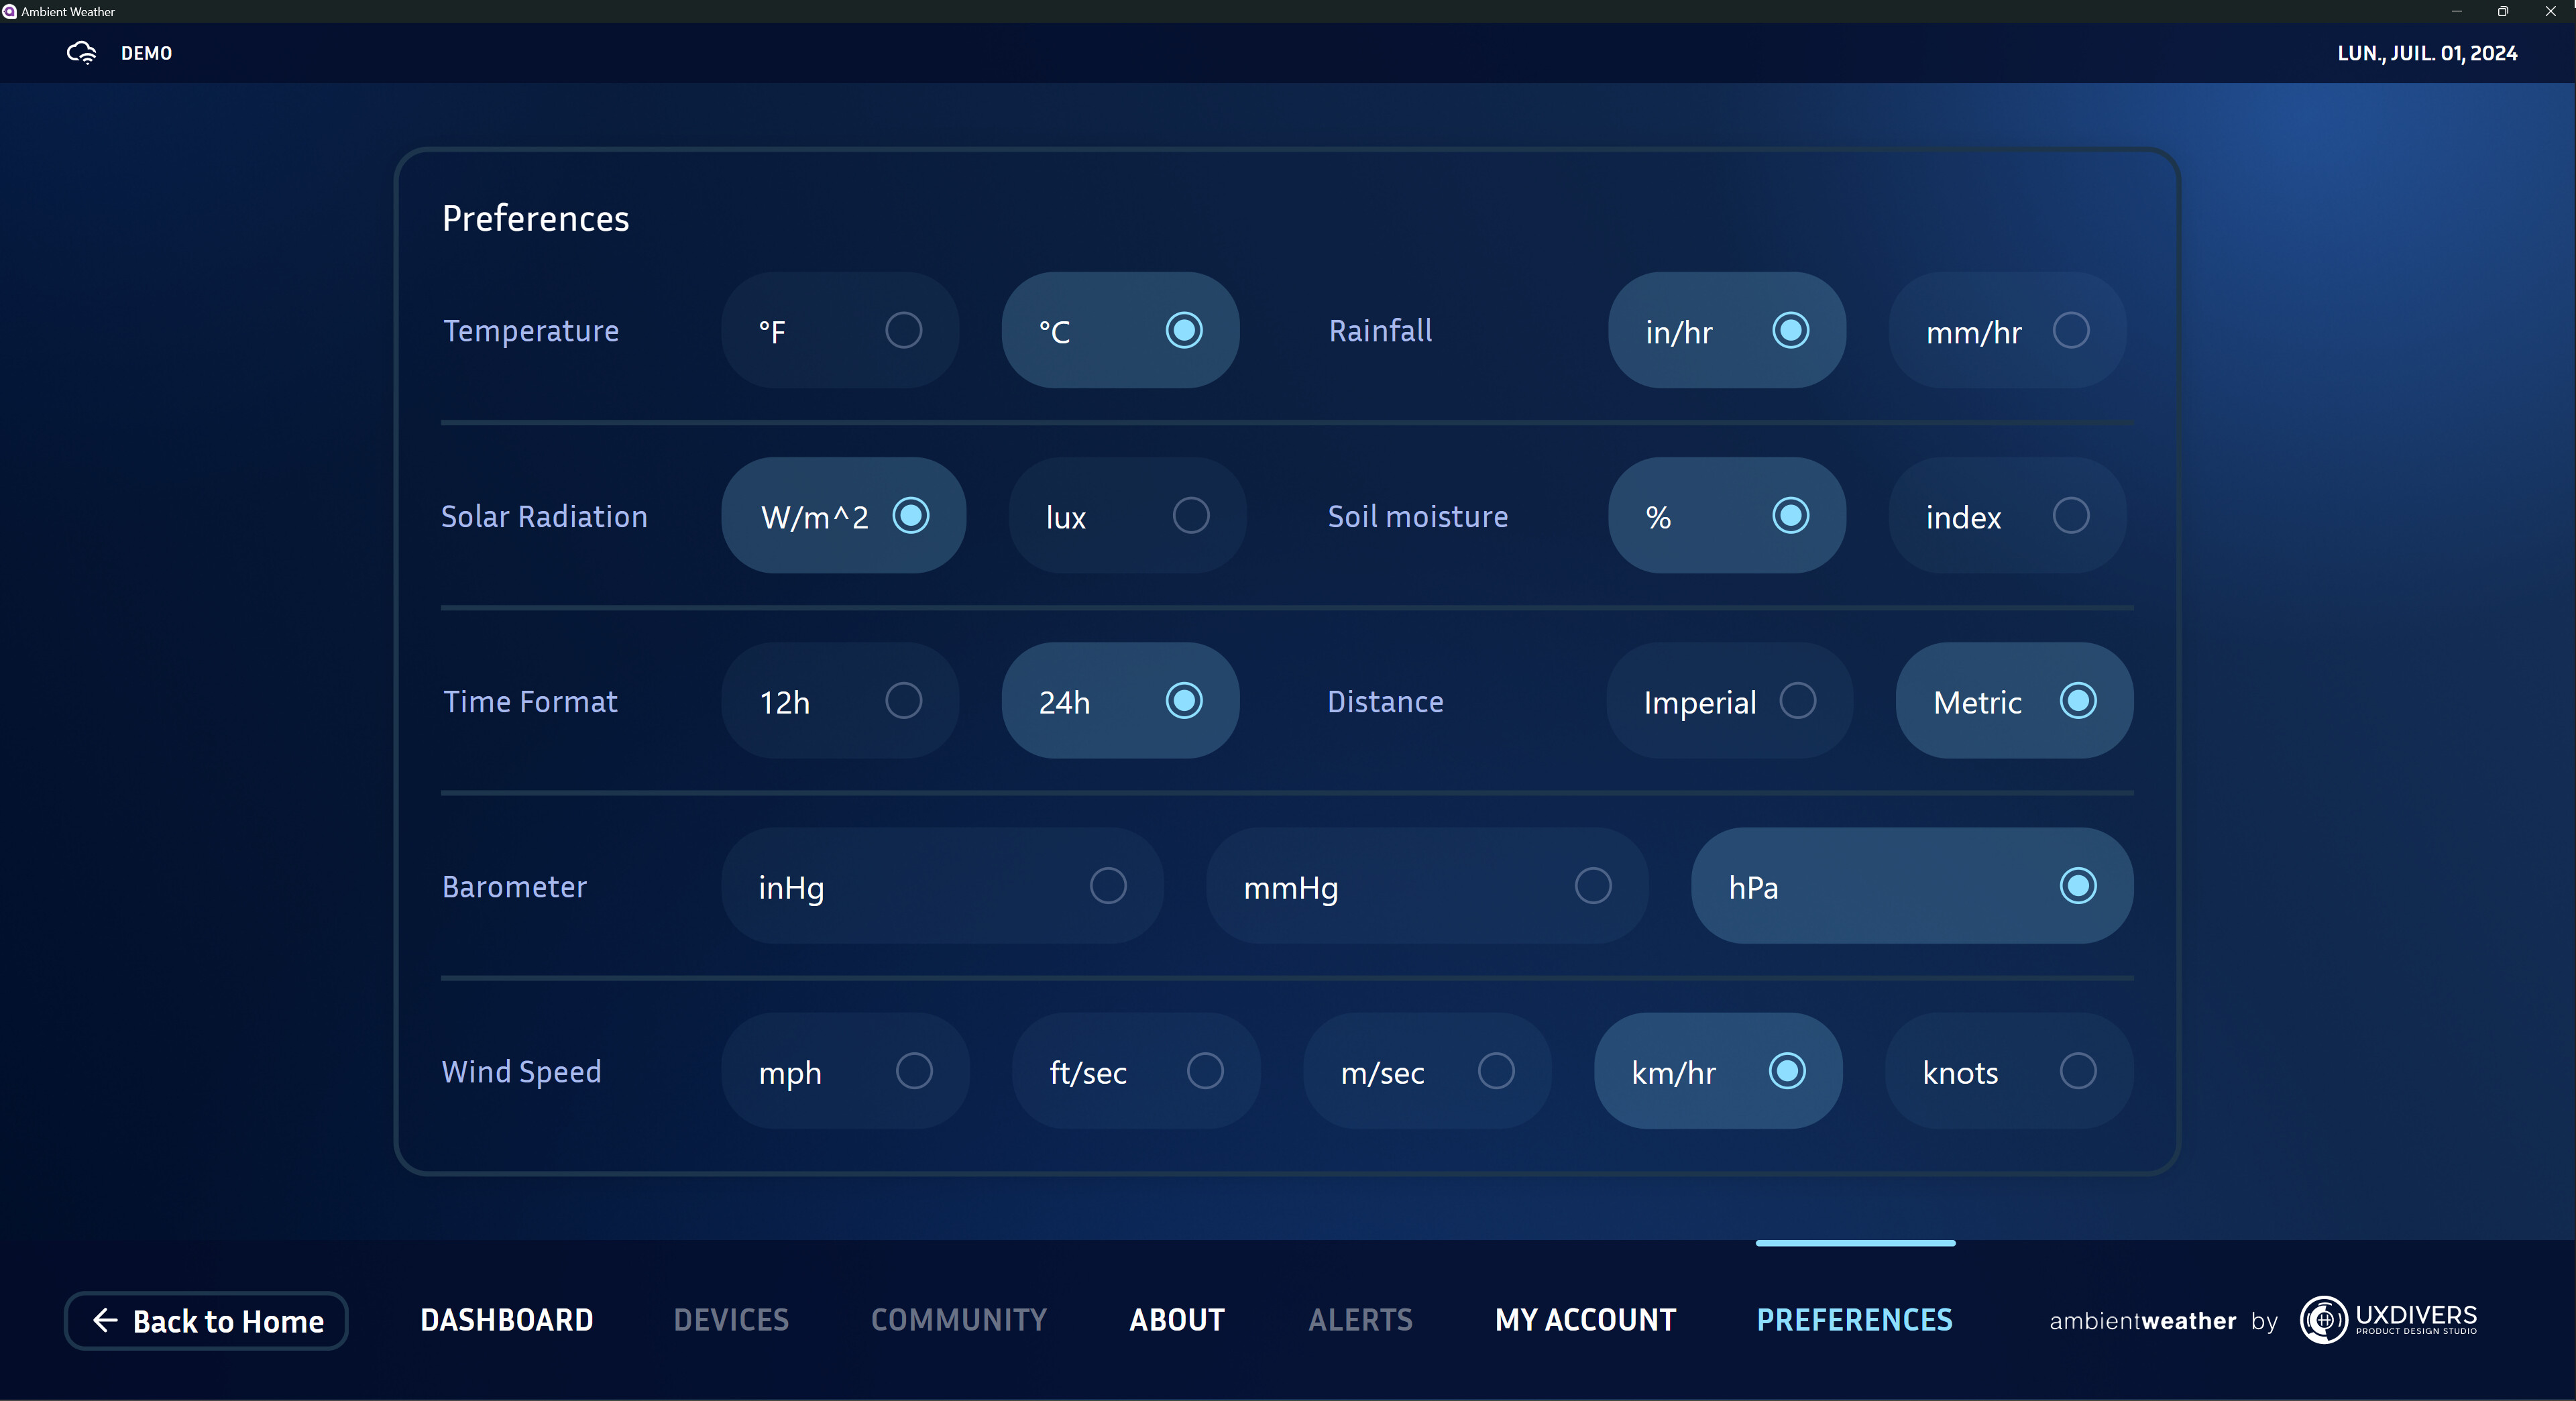2576x1401 pixels.
Task: Set barometer to hPa
Action: click(1912, 886)
